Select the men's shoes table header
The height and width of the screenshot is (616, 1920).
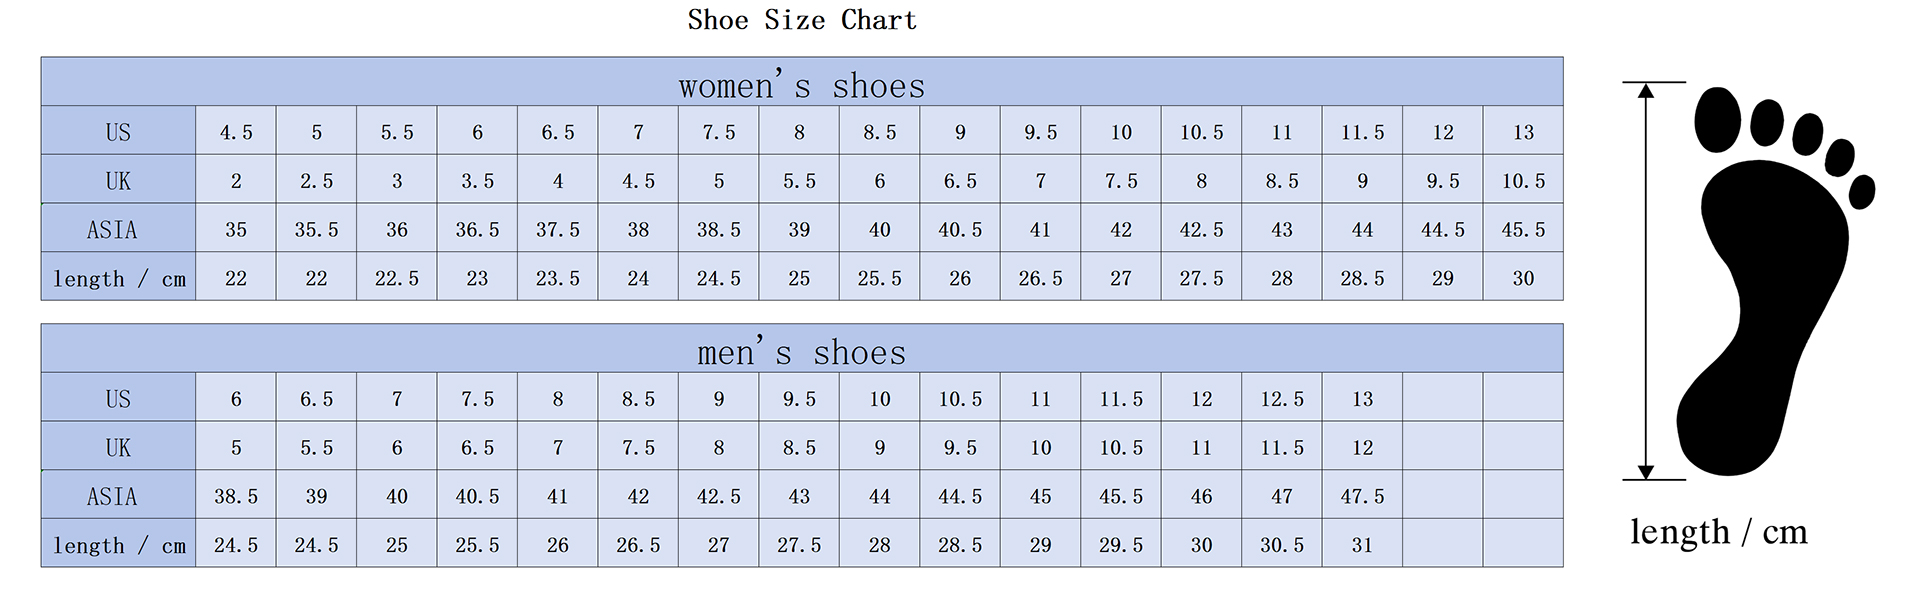tap(802, 349)
